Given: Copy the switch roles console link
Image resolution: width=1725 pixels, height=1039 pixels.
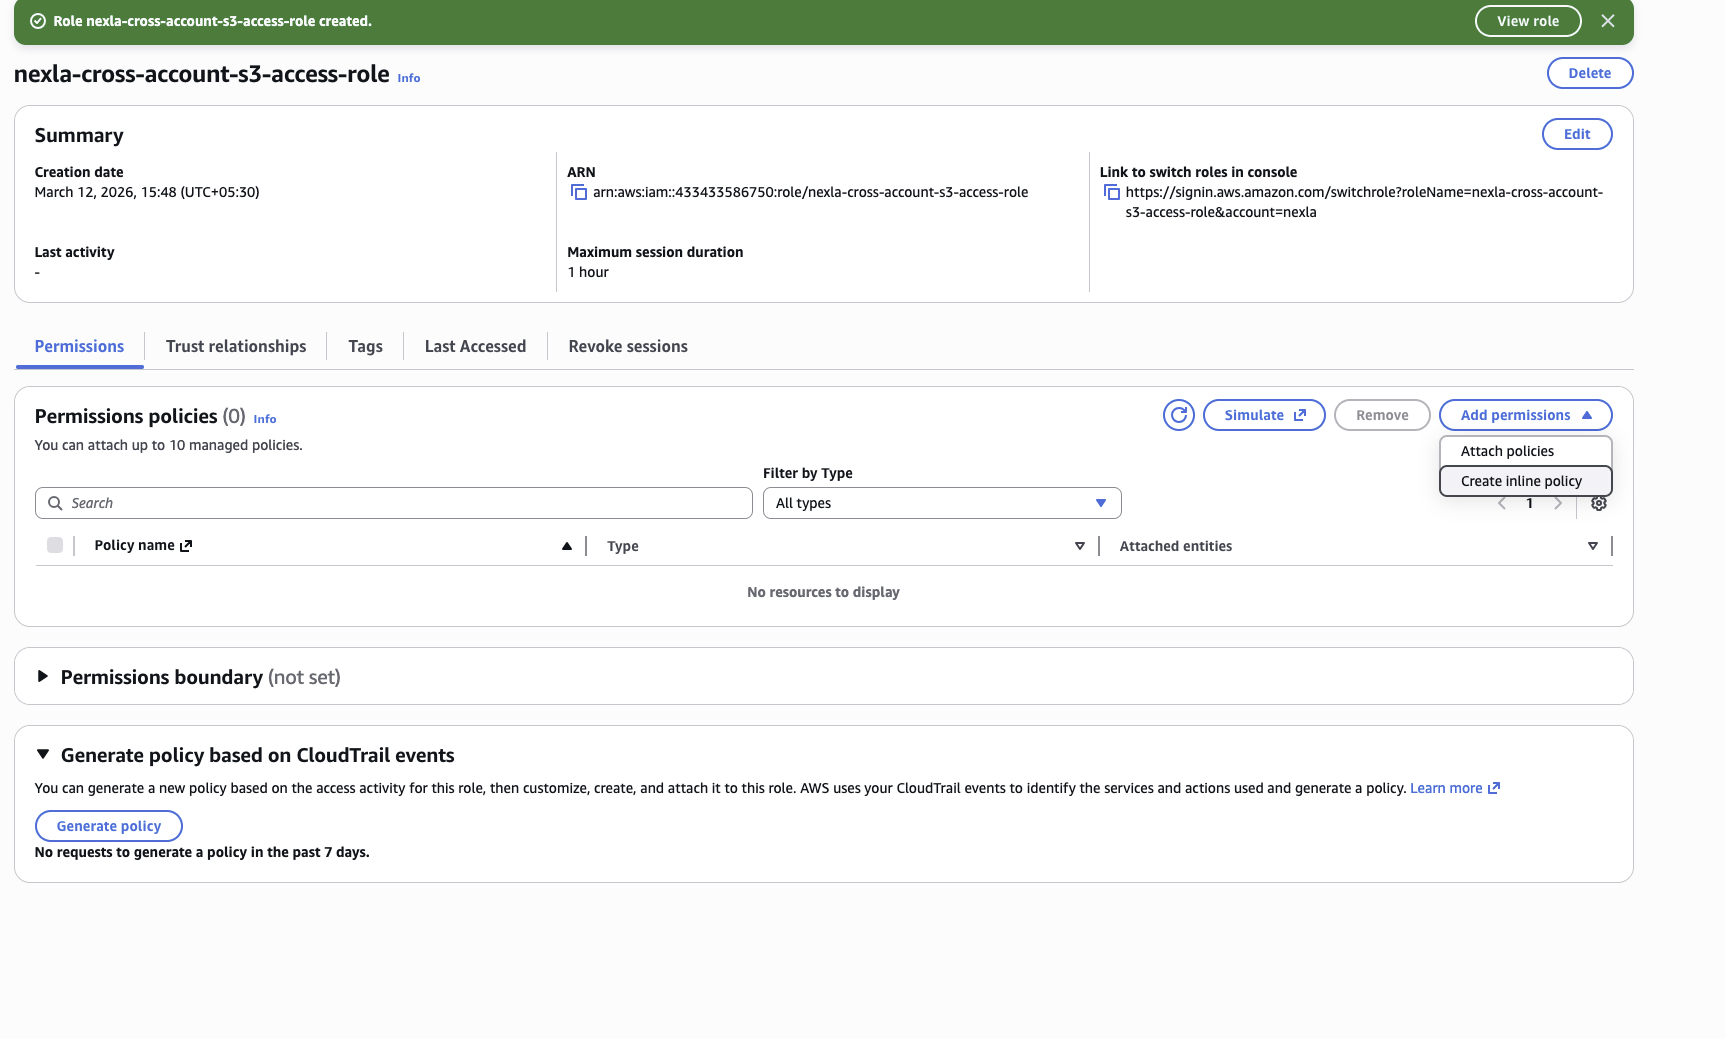Looking at the screenshot, I should click(x=1111, y=192).
